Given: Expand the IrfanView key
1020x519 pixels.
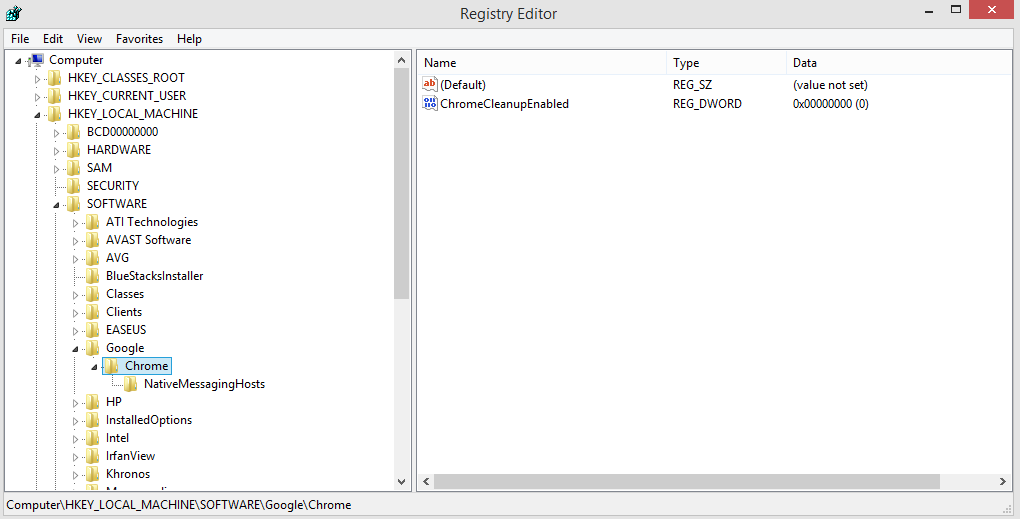Looking at the screenshot, I should pyautogui.click(x=75, y=457).
